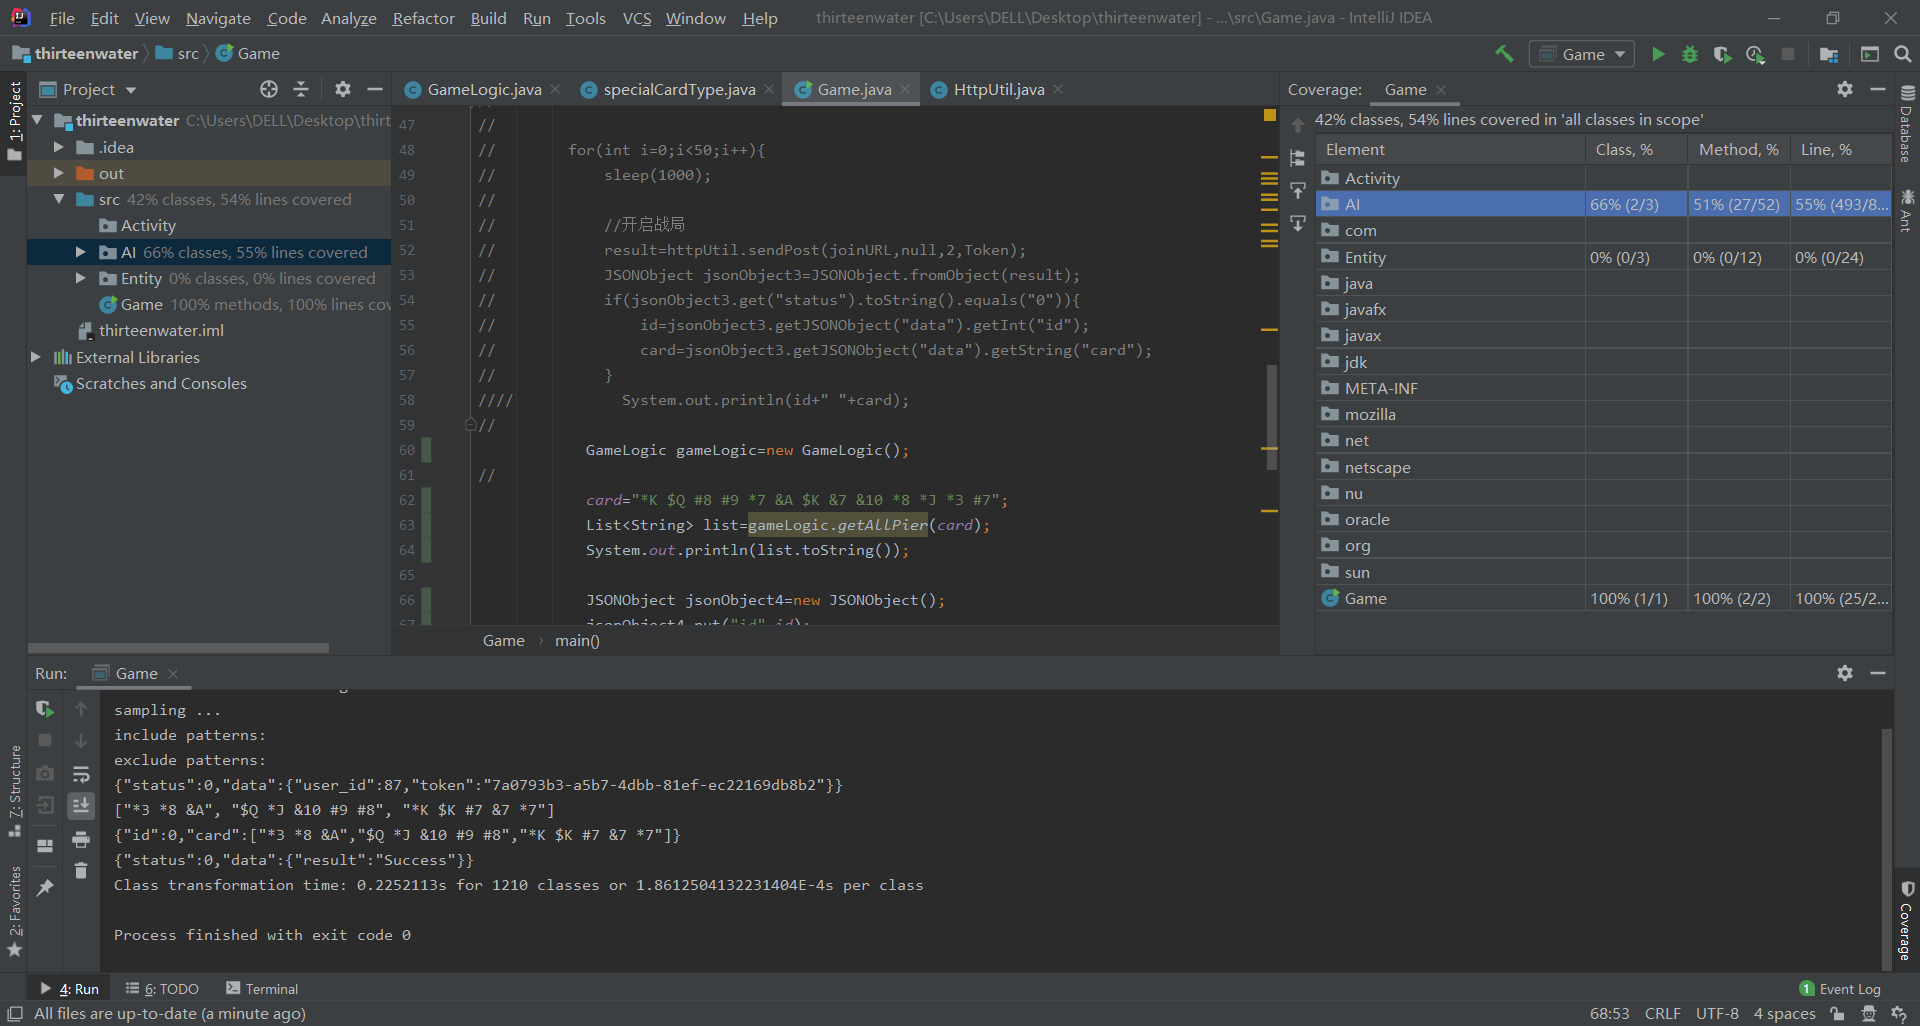This screenshot has height=1026, width=1920.
Task: Open the 6: TODO tool window
Action: [162, 989]
